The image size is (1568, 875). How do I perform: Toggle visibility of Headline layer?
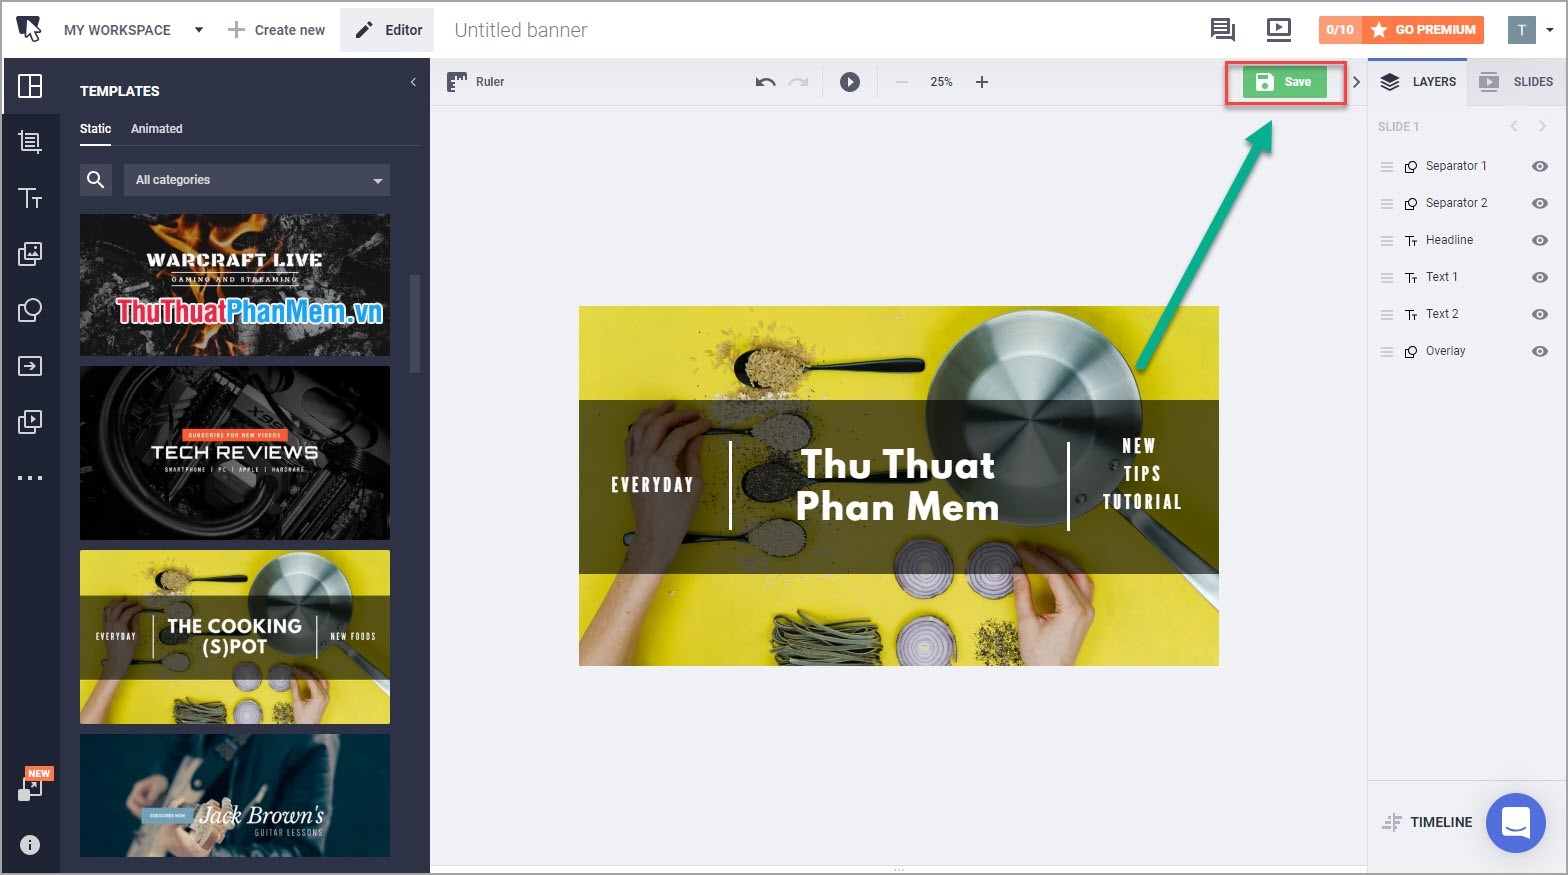[x=1540, y=240]
